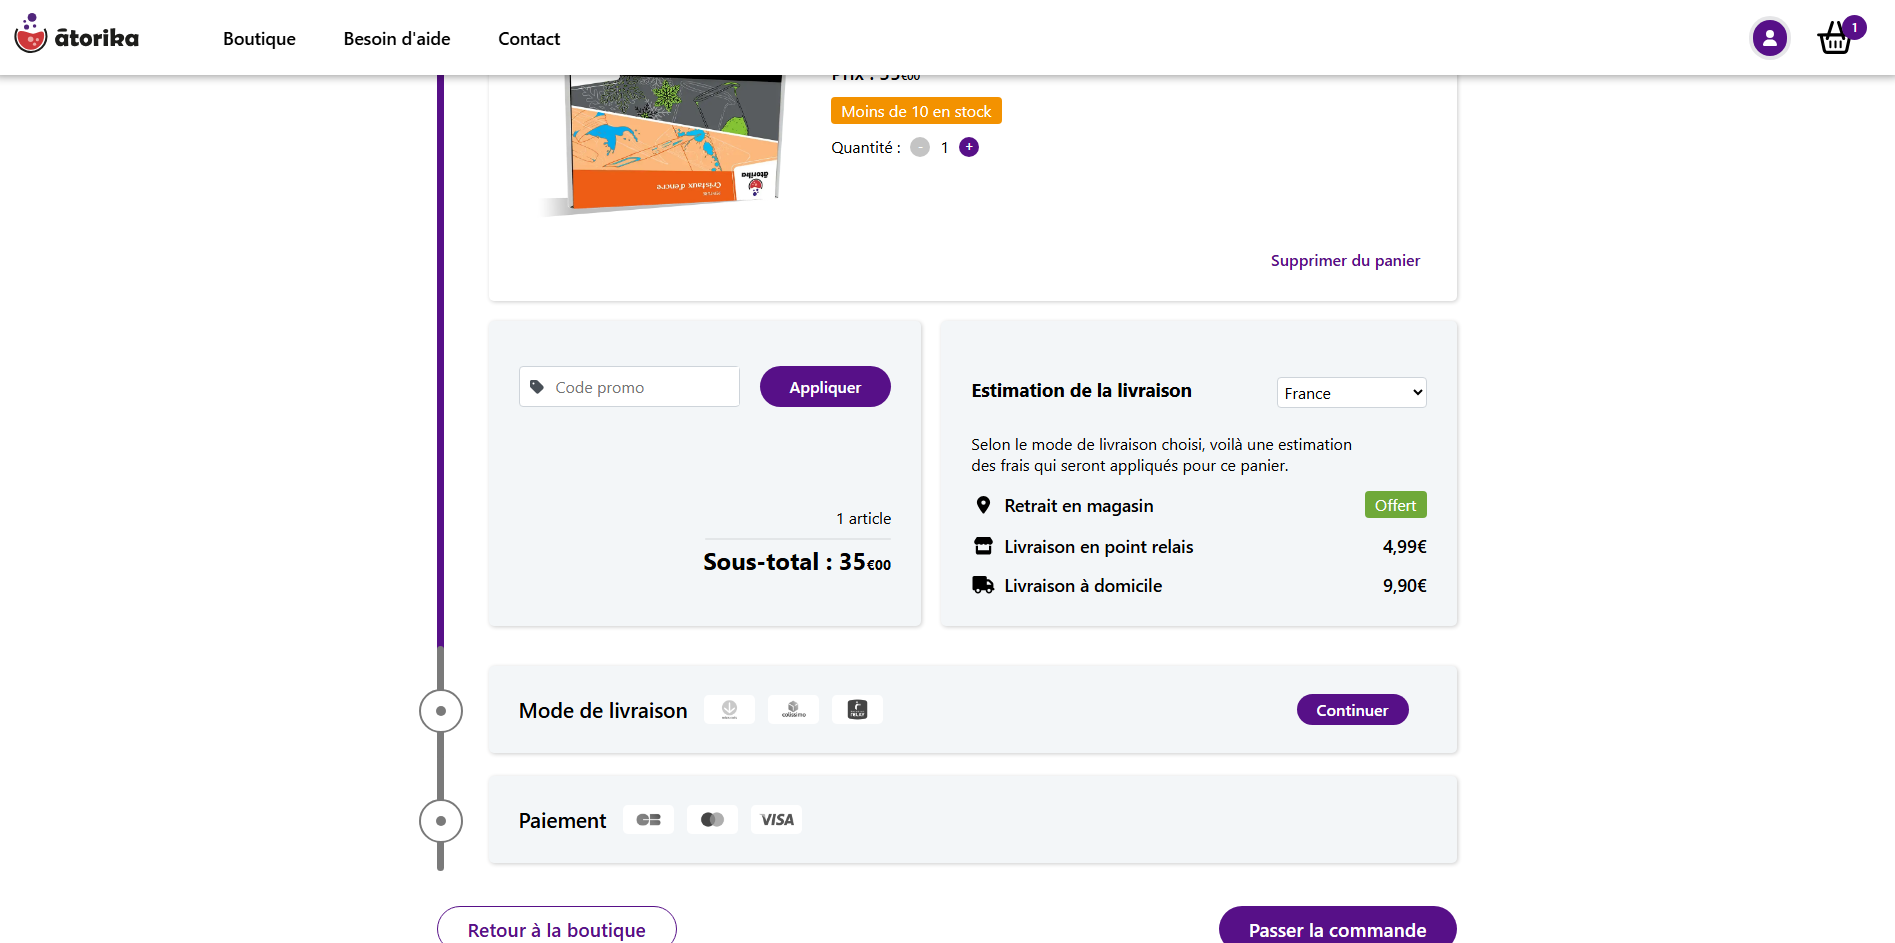Click the Code promo input field
Screen dimensions: 1895x943
click(640, 387)
